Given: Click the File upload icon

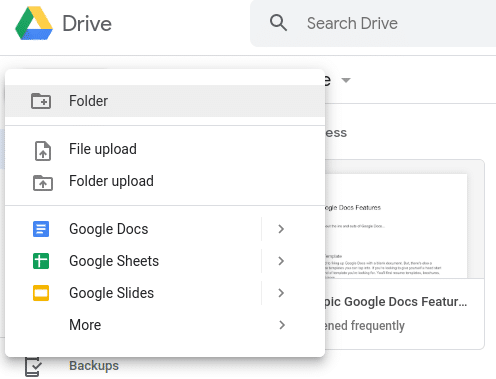Looking at the screenshot, I should [x=43, y=151].
